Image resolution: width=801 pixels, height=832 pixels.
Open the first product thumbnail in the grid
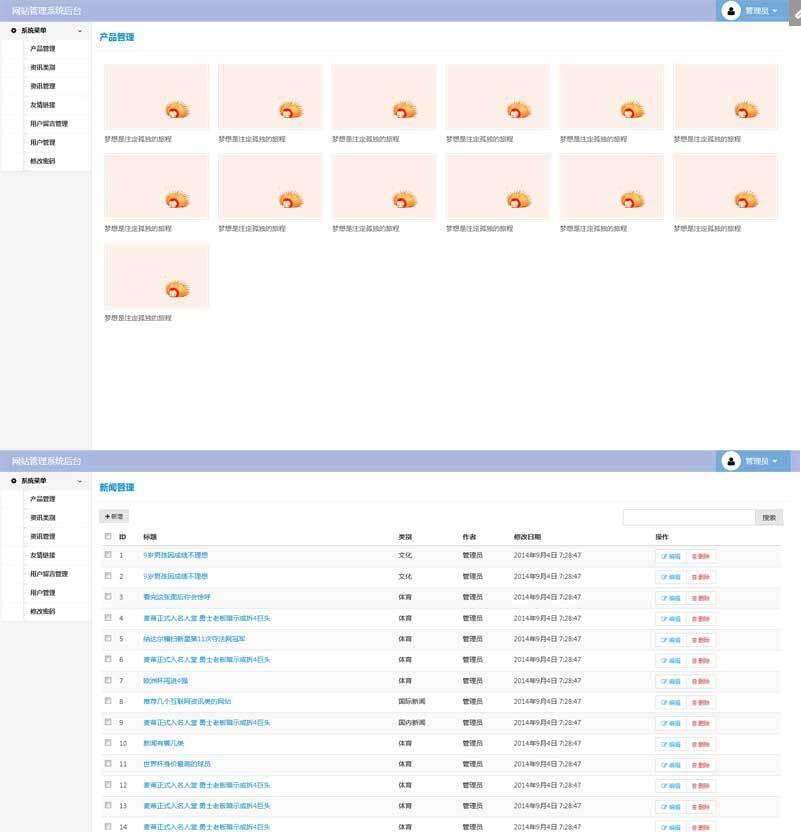coord(157,97)
